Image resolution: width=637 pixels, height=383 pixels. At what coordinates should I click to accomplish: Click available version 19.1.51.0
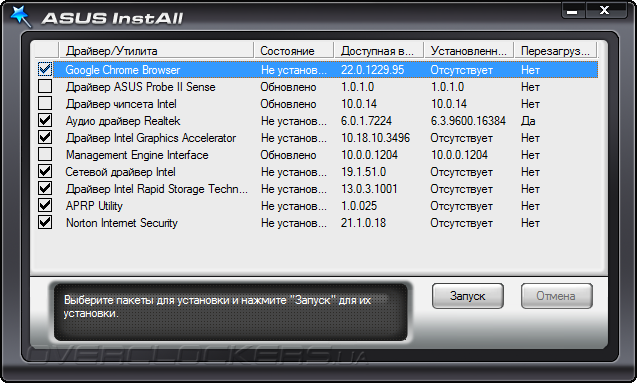364,172
